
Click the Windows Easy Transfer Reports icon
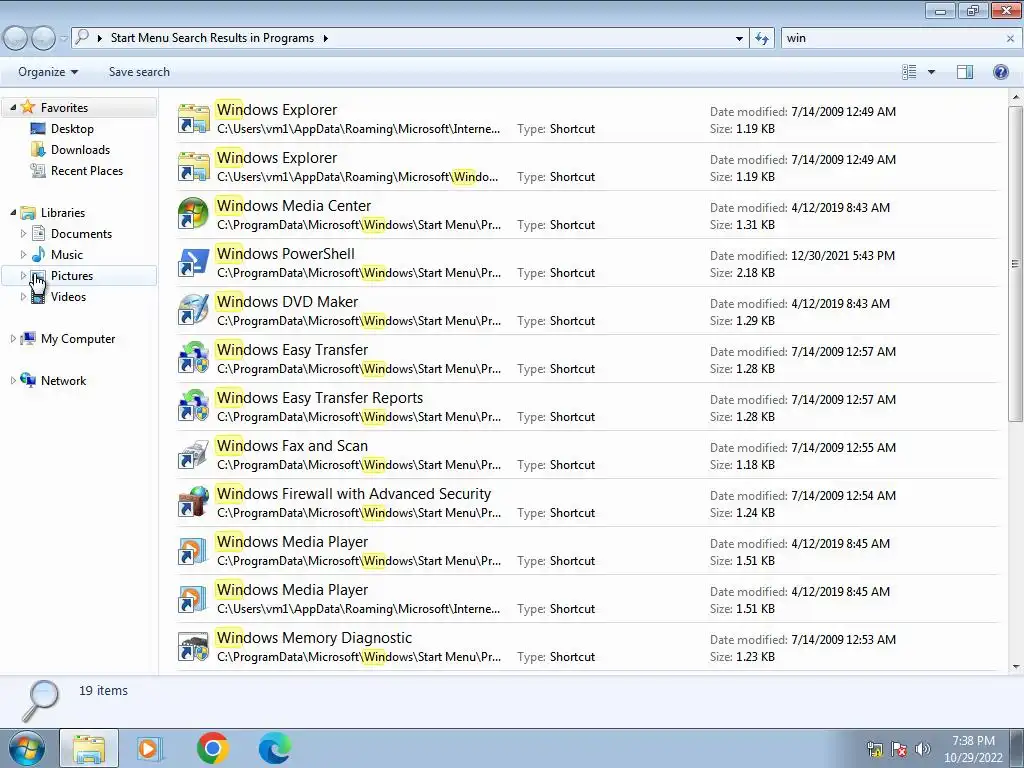(x=193, y=406)
